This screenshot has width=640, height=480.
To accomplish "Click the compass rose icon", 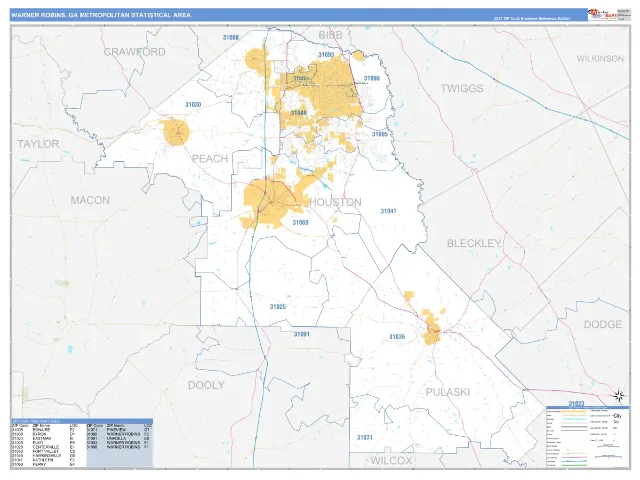I will coord(619,396).
